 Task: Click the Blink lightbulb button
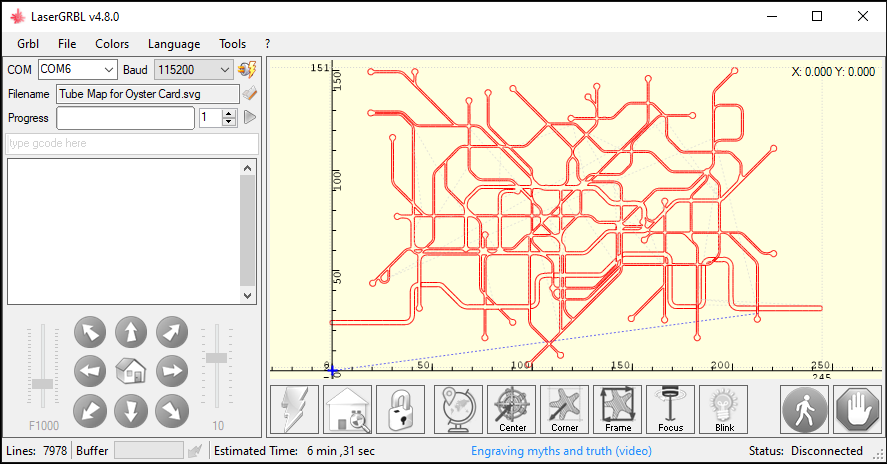coord(724,410)
